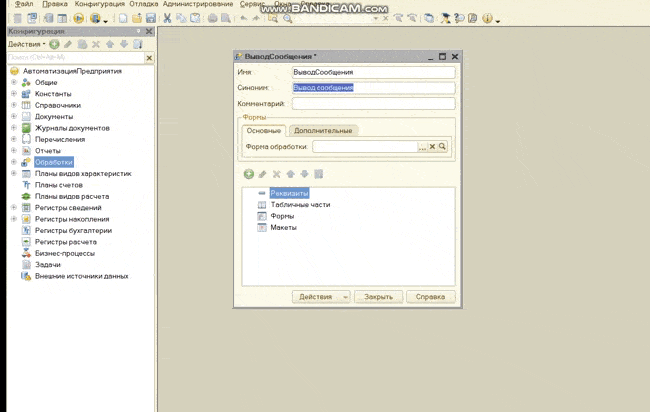Switch to the Дополнительные tab
Screen dimensions: 650x412
pyautogui.click(x=323, y=131)
